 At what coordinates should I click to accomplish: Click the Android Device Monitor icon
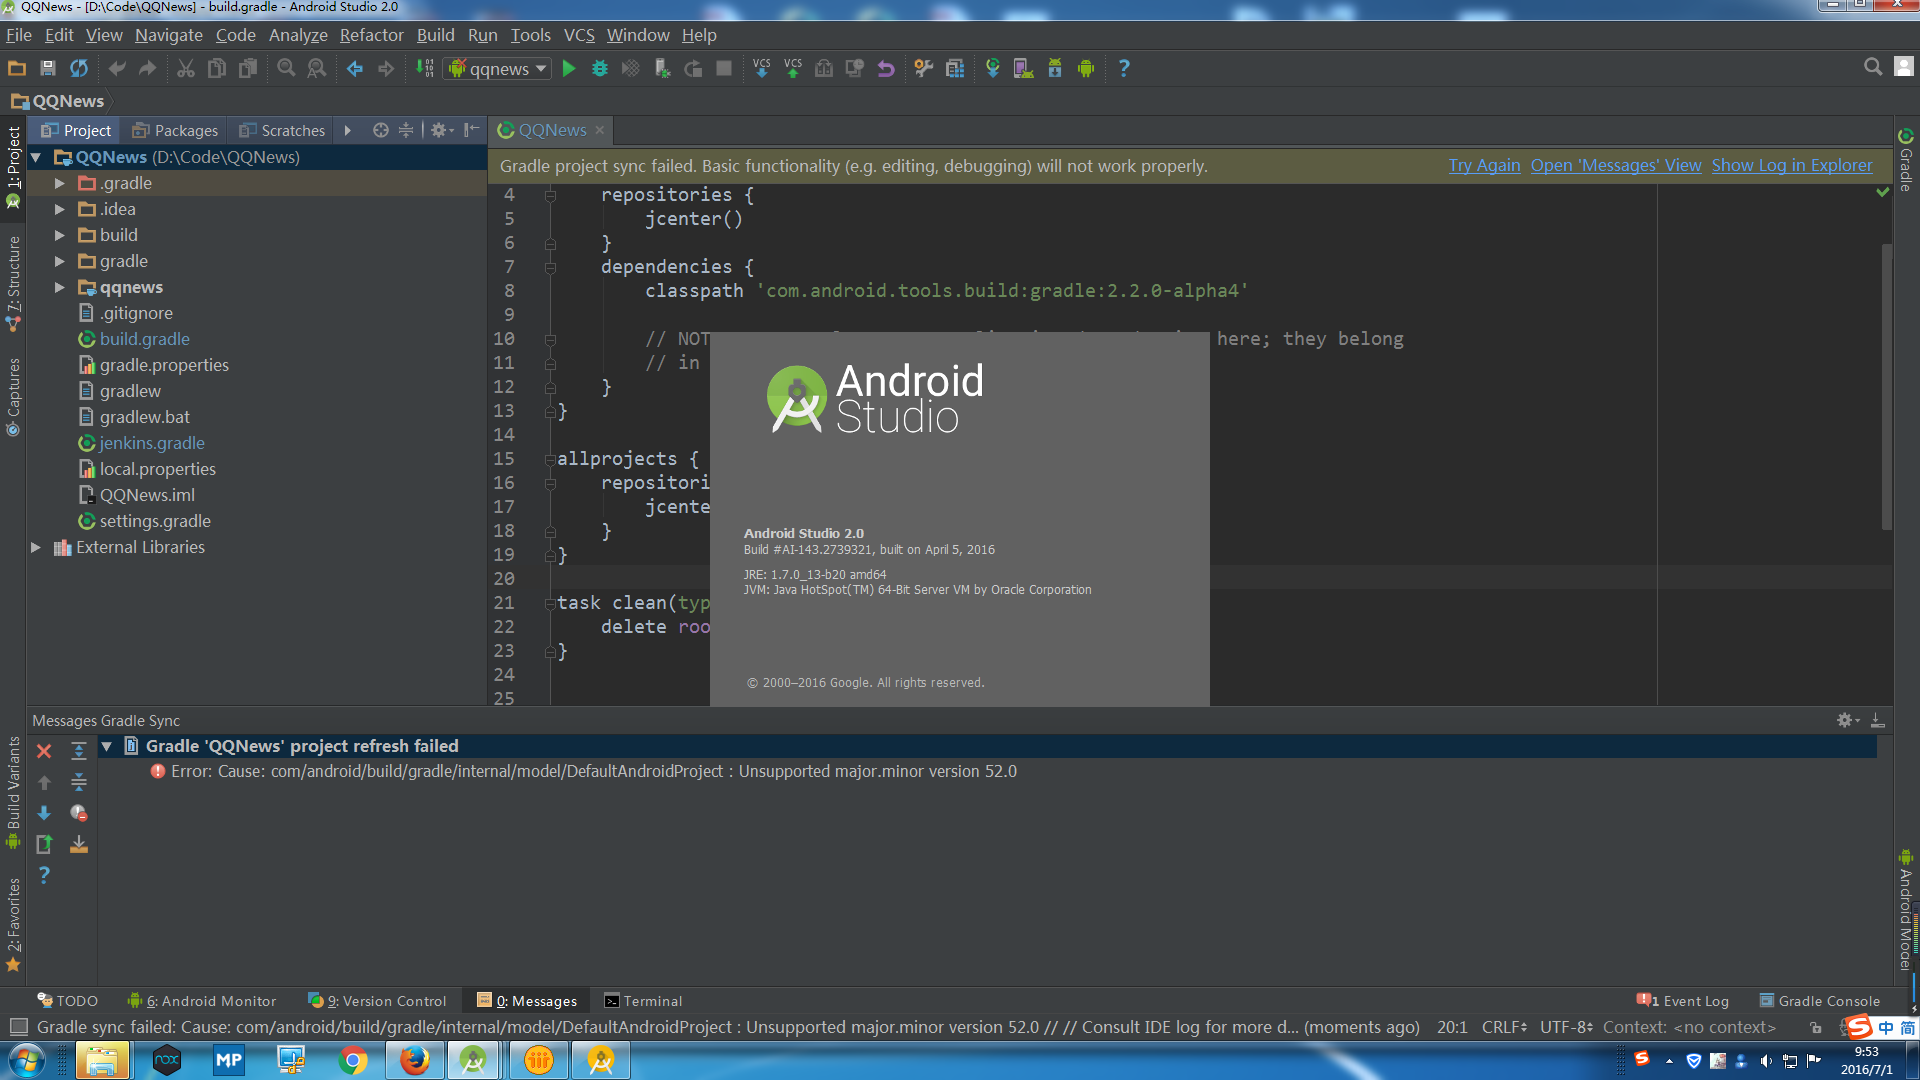1086,68
